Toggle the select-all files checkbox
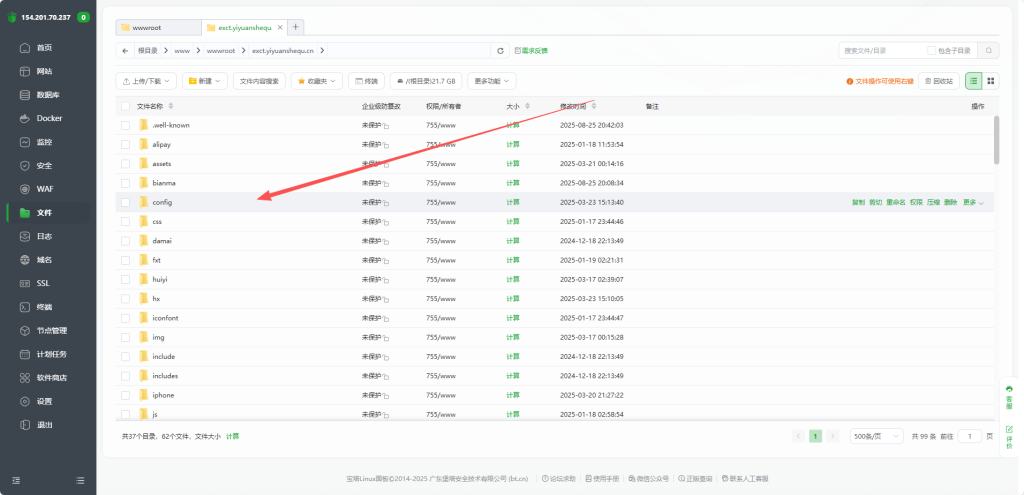Image resolution: width=1024 pixels, height=495 pixels. click(125, 106)
